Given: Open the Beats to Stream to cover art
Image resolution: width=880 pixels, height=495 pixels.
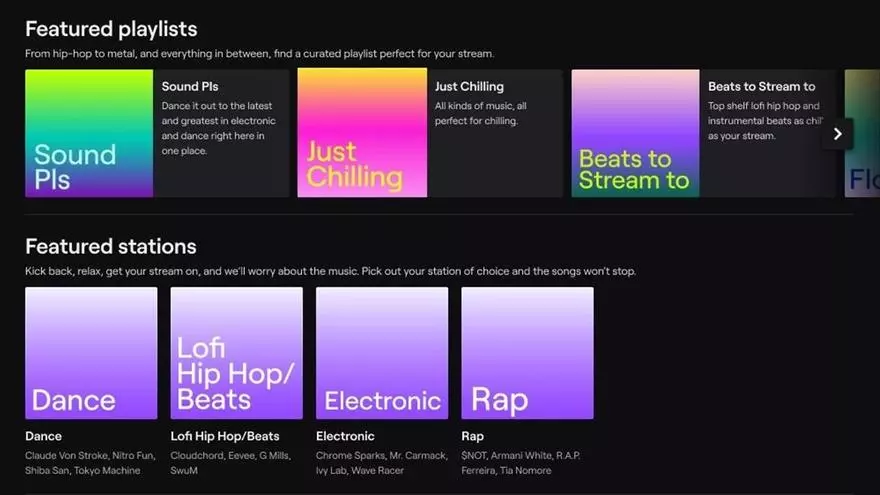Looking at the screenshot, I should (x=635, y=133).
